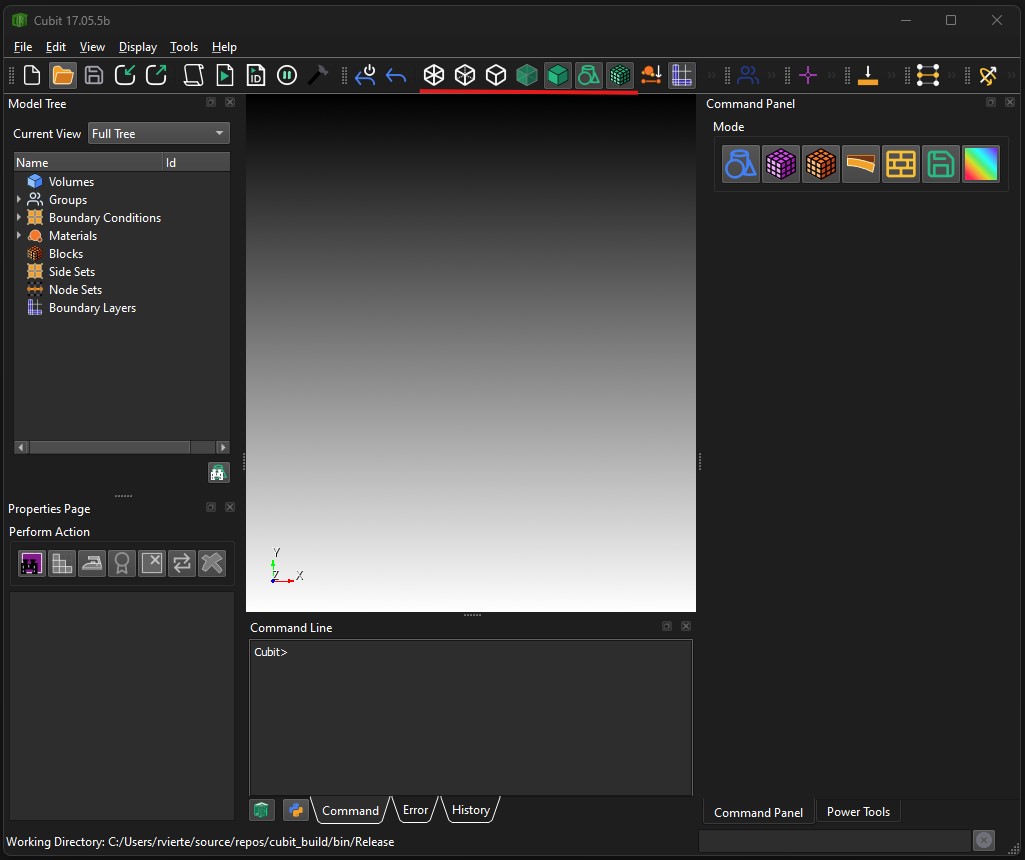Viewport: 1025px width, 860px height.
Task: Toggle the mesh display mode in the toolbar
Action: click(619, 75)
